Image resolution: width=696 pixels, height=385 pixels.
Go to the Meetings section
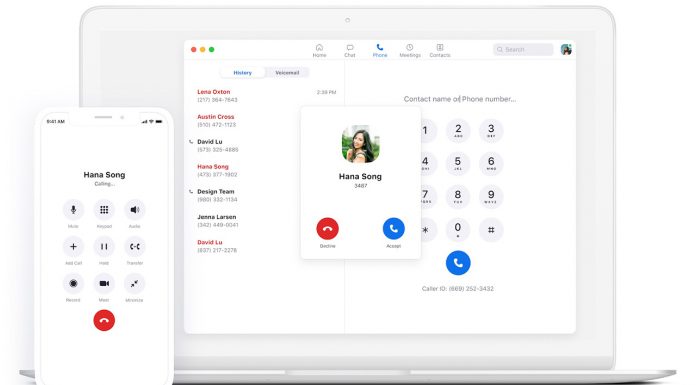click(x=410, y=51)
